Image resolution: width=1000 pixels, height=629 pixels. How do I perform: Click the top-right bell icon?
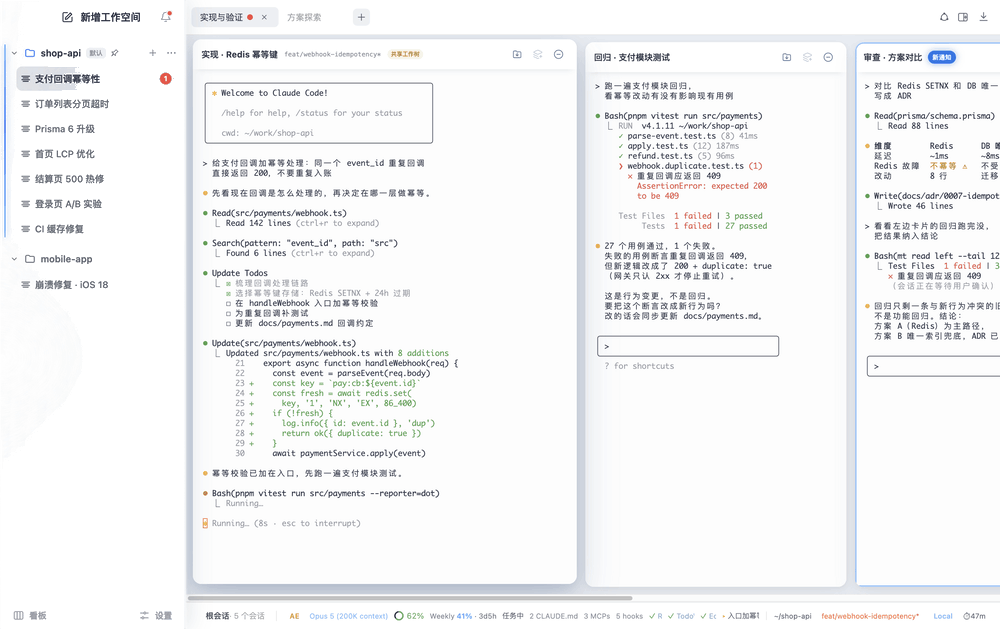(x=944, y=17)
